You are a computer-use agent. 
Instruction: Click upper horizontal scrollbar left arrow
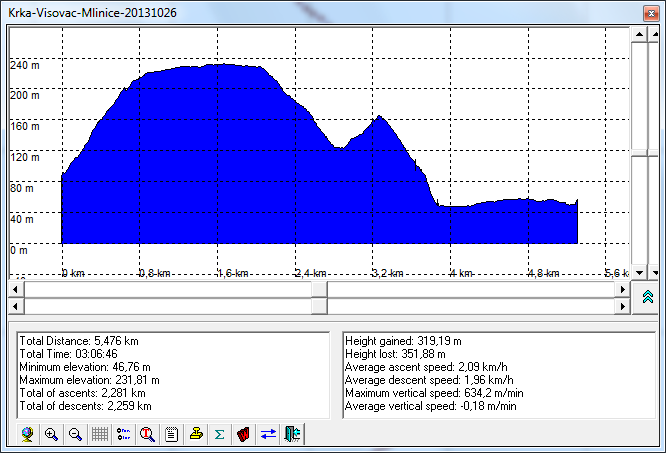pyautogui.click(x=15, y=289)
